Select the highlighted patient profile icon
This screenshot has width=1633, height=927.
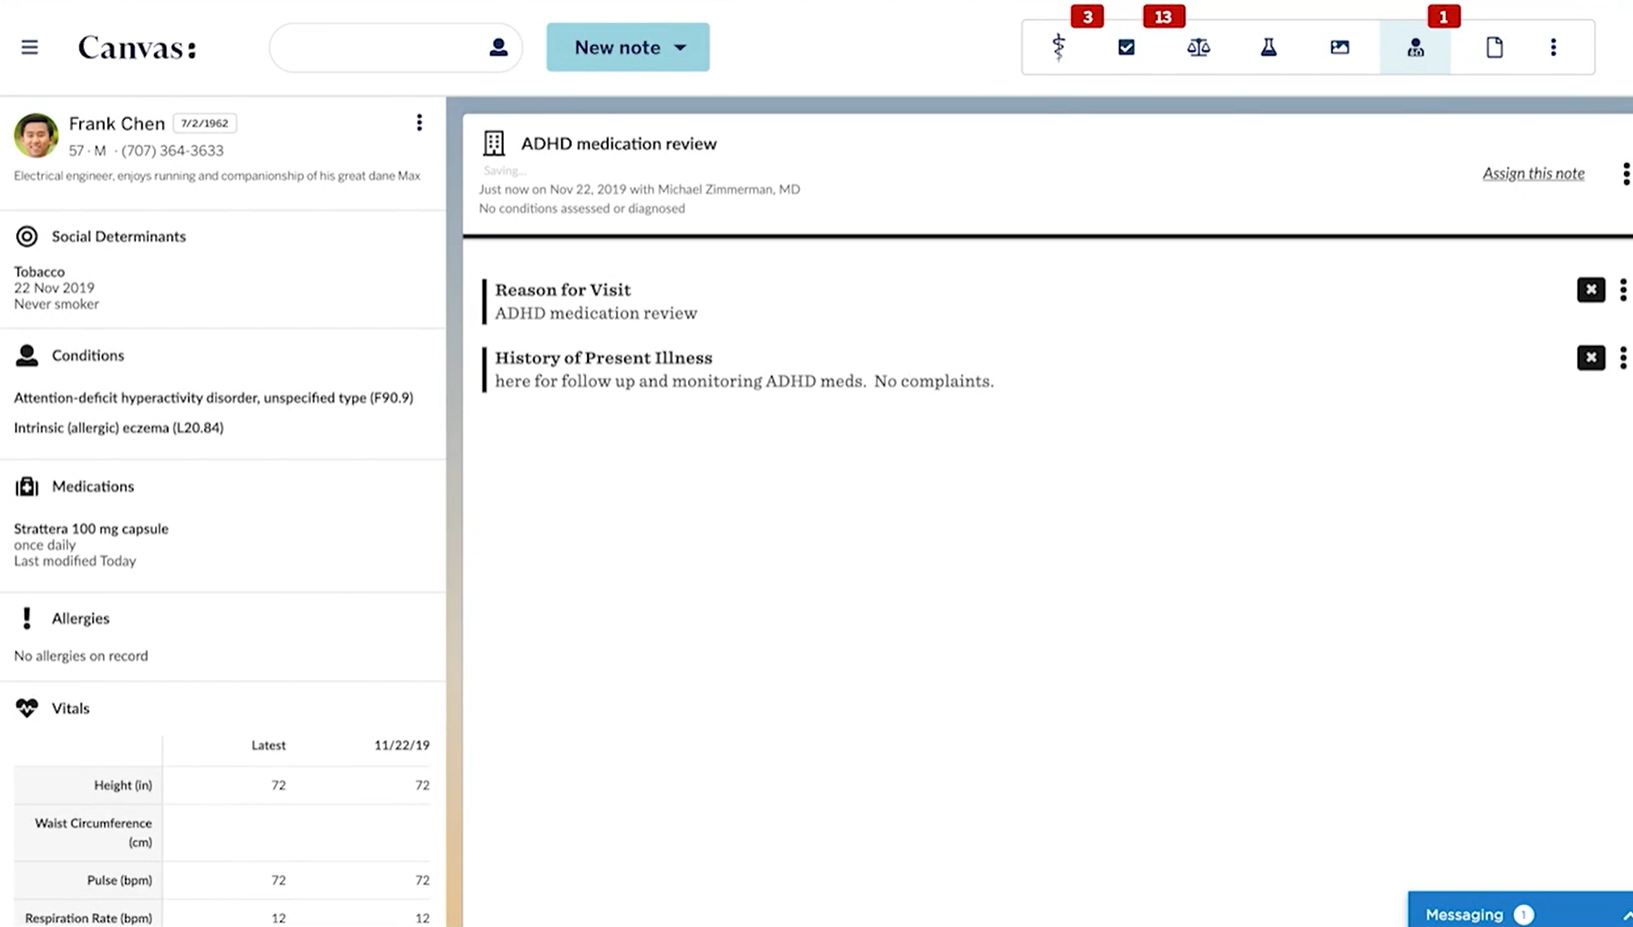point(1415,47)
